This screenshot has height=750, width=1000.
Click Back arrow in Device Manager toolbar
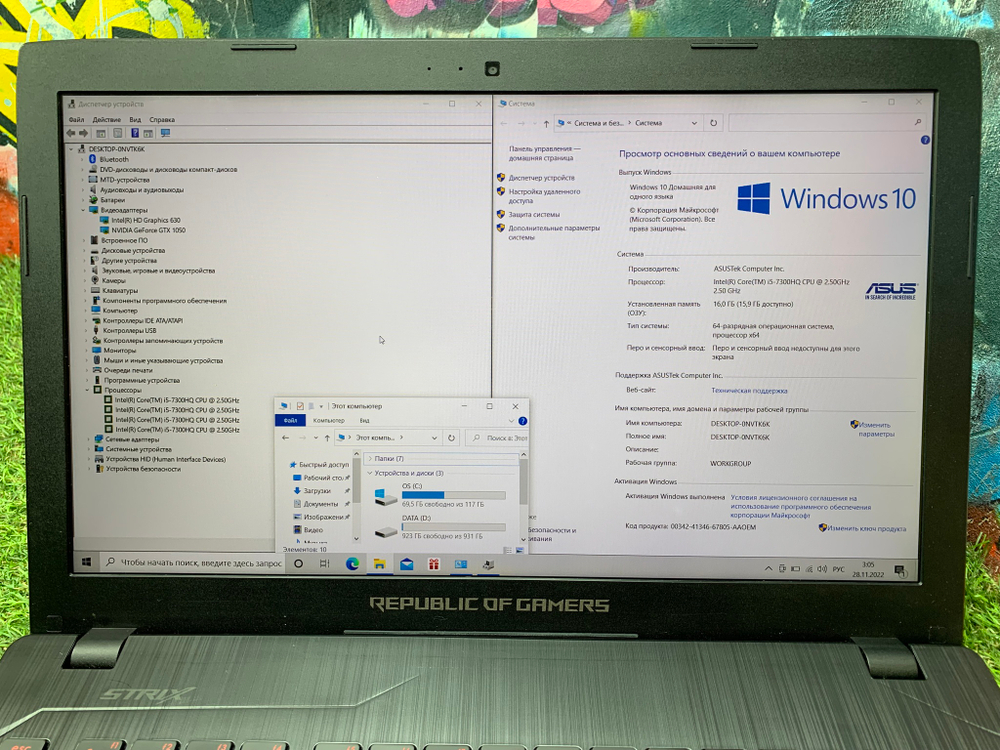click(x=71, y=133)
